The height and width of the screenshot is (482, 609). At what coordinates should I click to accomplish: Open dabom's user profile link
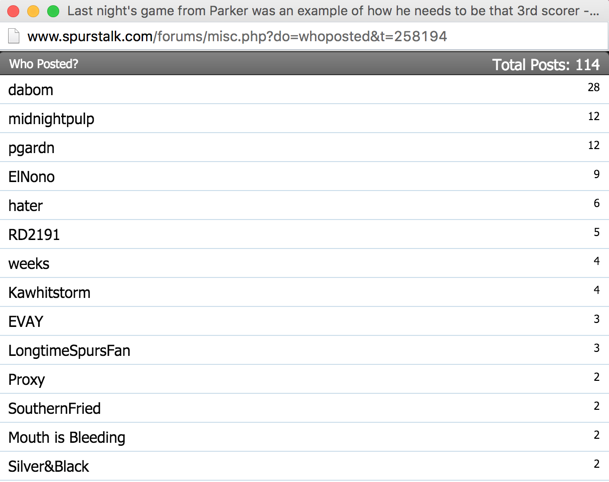coord(31,90)
